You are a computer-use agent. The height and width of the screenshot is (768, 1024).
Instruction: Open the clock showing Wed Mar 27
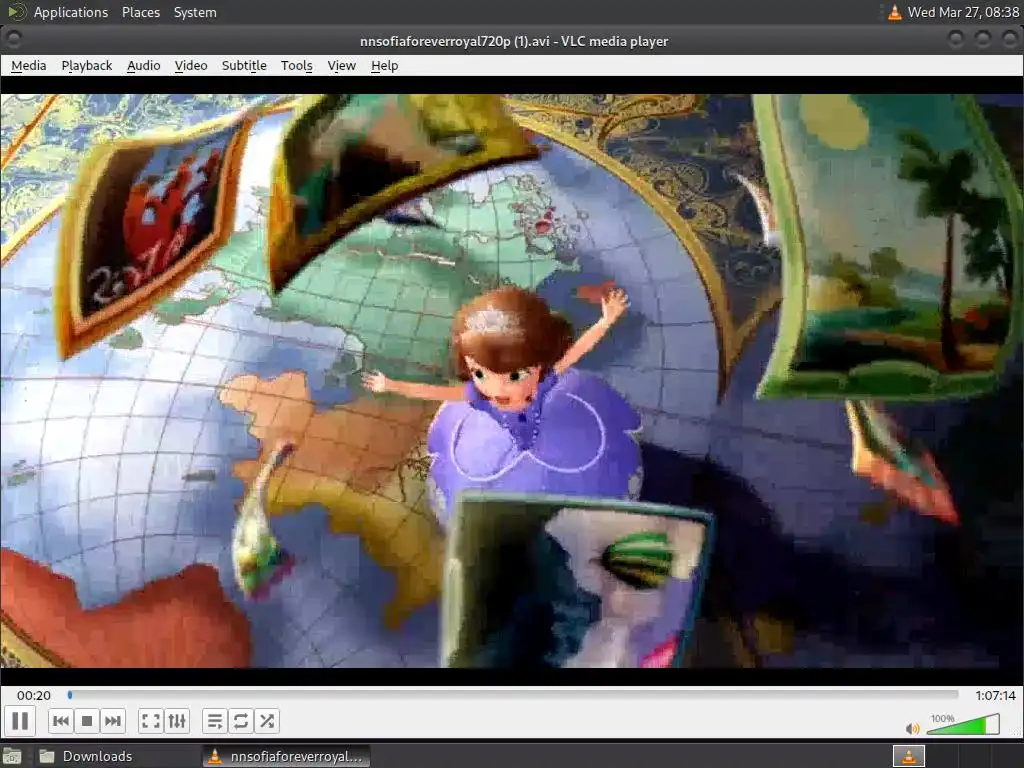click(963, 12)
